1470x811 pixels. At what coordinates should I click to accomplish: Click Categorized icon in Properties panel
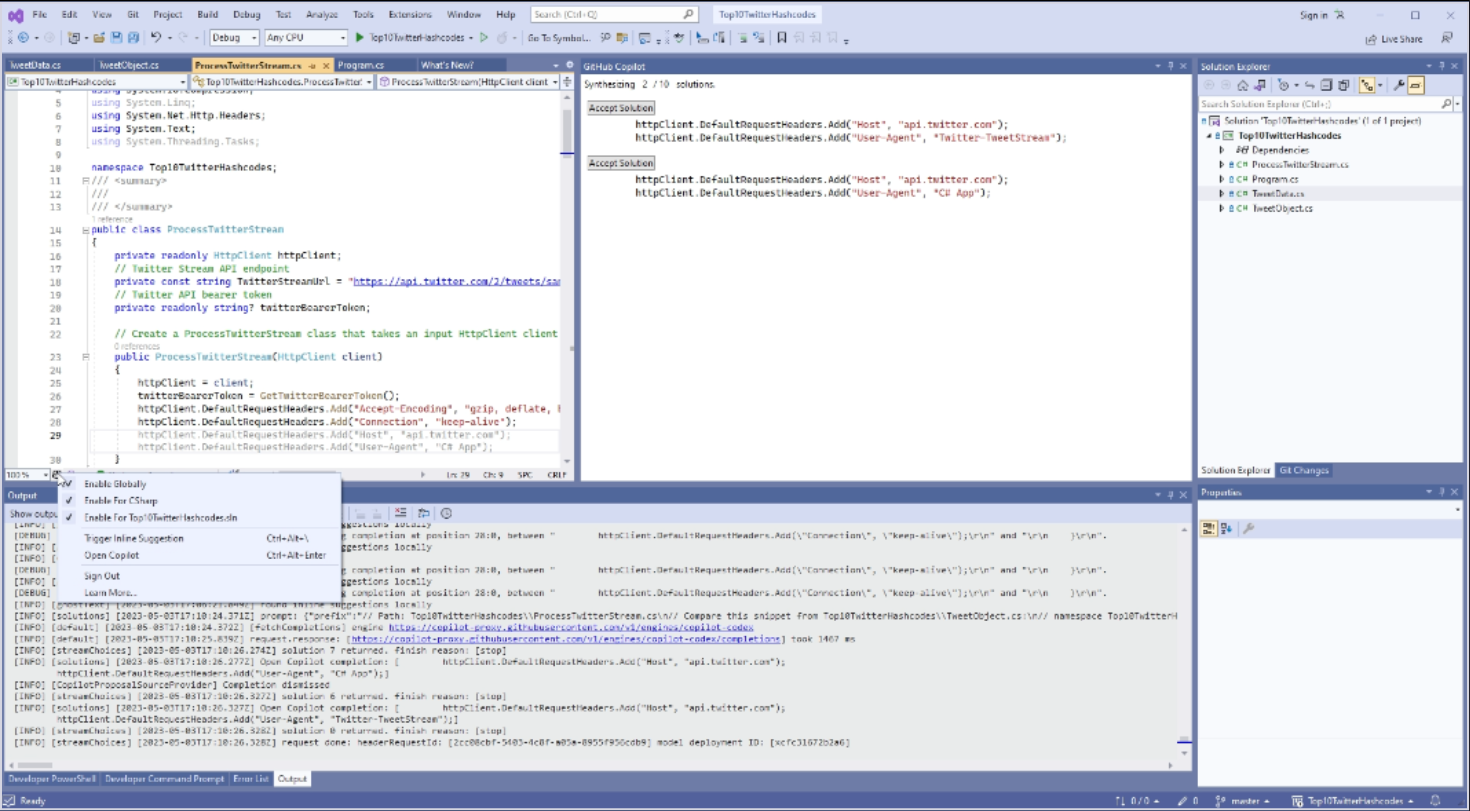[1209, 528]
